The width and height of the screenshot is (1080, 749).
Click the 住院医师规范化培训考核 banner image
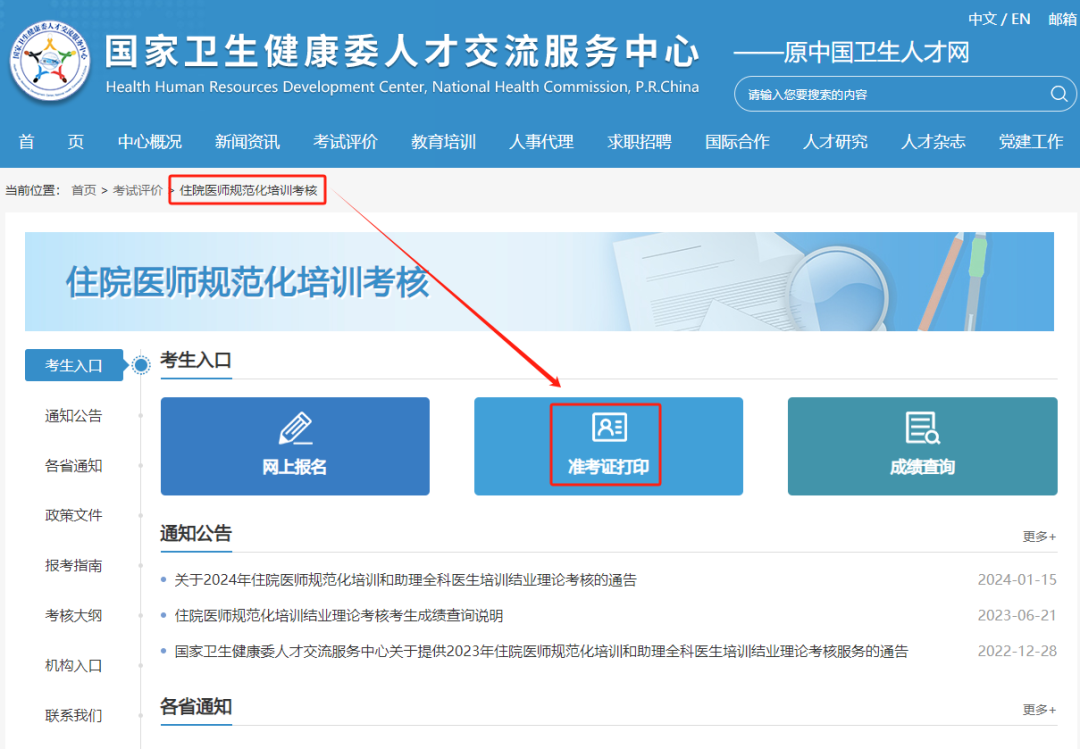click(539, 282)
